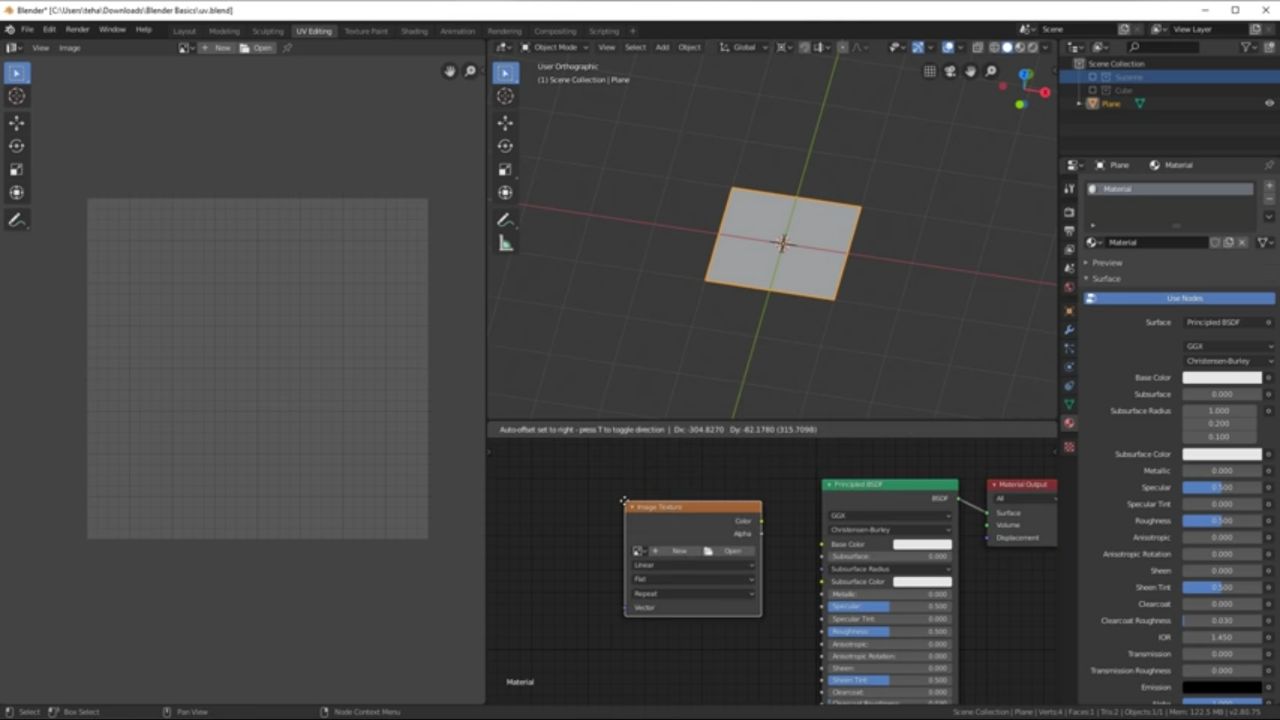Toggle orthographic grid view icon in viewport

930,71
